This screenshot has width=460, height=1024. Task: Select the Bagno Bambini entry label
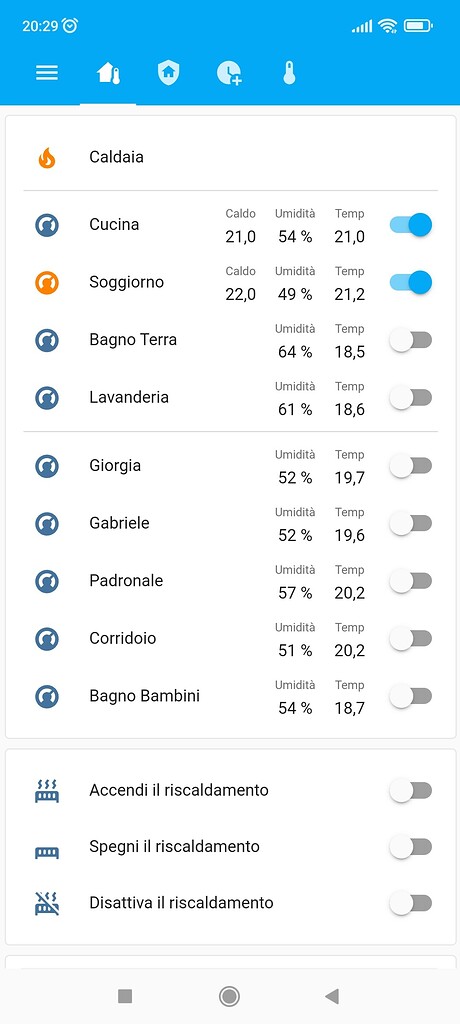pyautogui.click(x=144, y=696)
